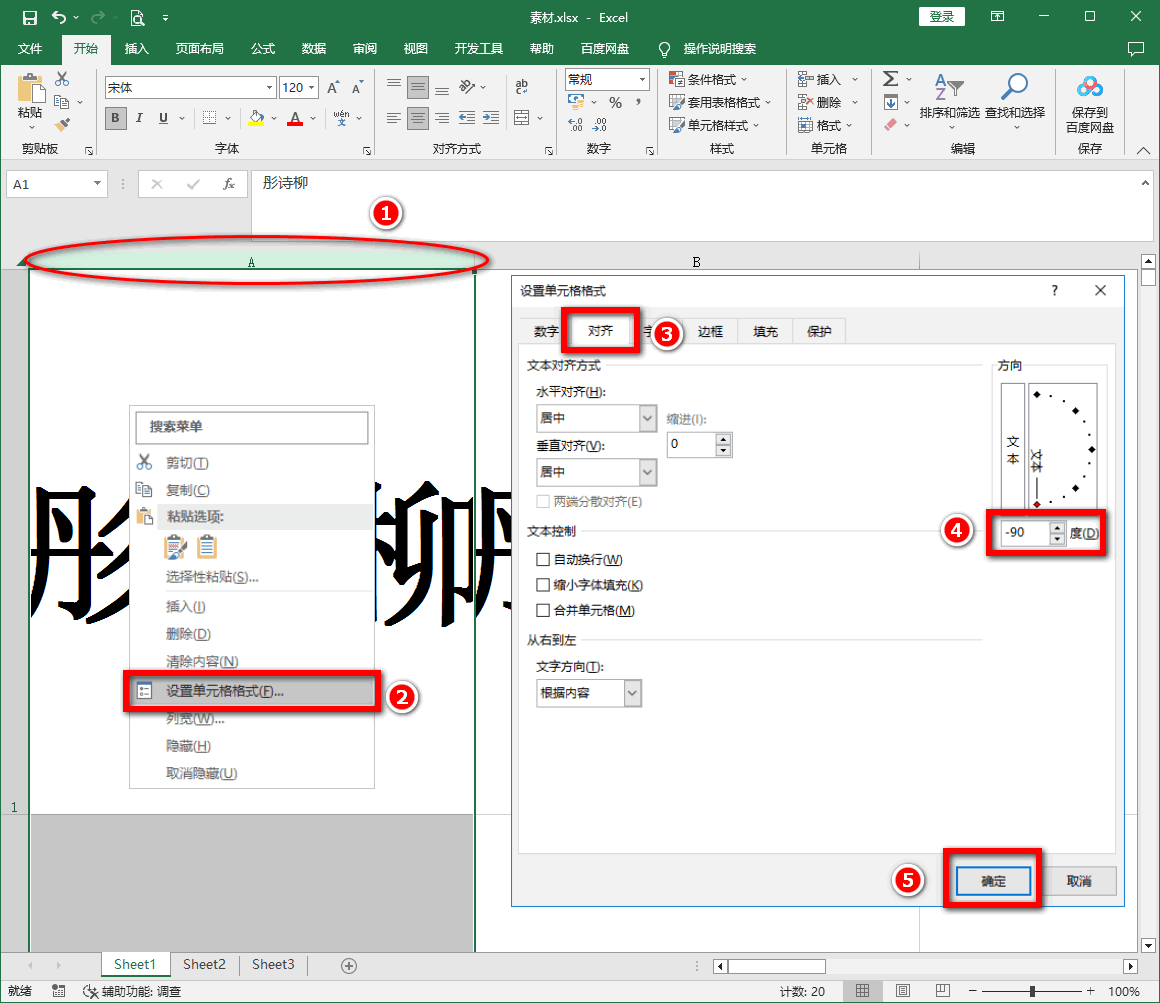This screenshot has height=1003, width=1160.
Task: Cut selection using scissors icon in ribbon
Action: [x=62, y=78]
